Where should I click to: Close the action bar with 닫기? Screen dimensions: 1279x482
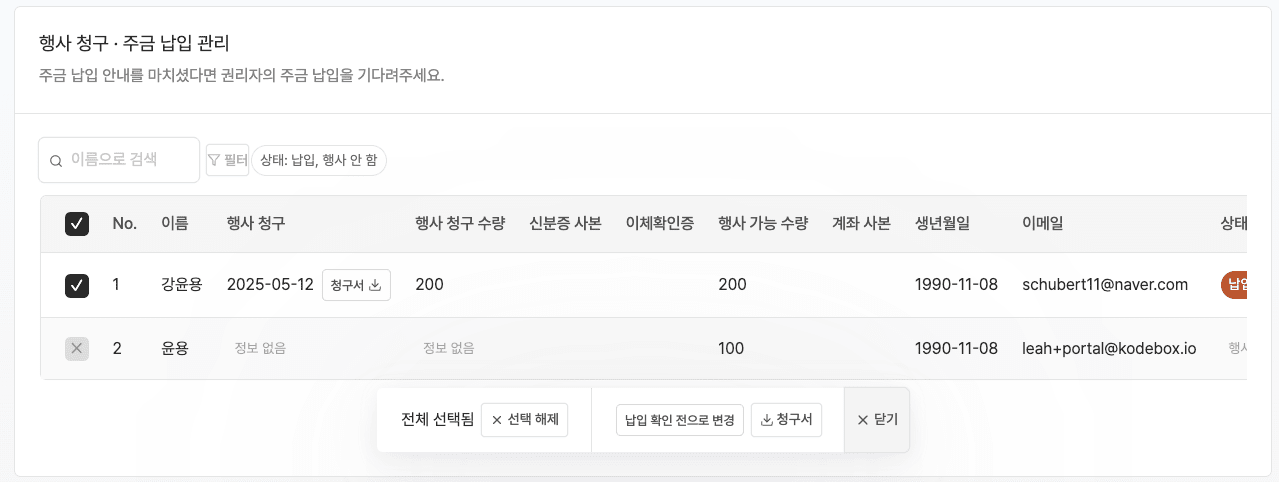click(877, 420)
